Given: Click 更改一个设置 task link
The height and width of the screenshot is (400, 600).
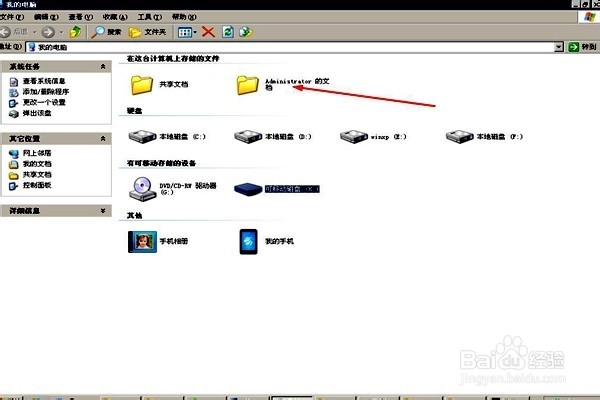Looking at the screenshot, I should click(44, 103).
